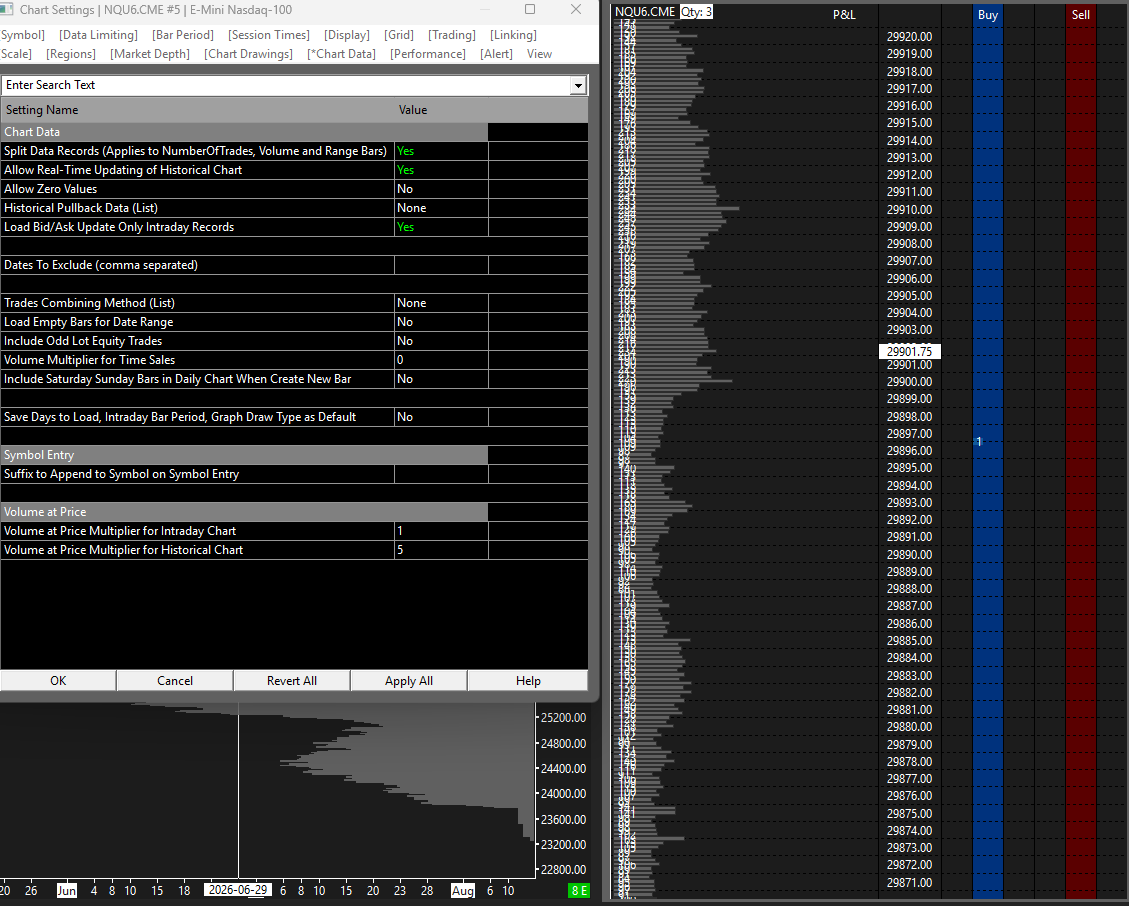Open the Linking tab
The image size is (1129, 906).
point(513,35)
